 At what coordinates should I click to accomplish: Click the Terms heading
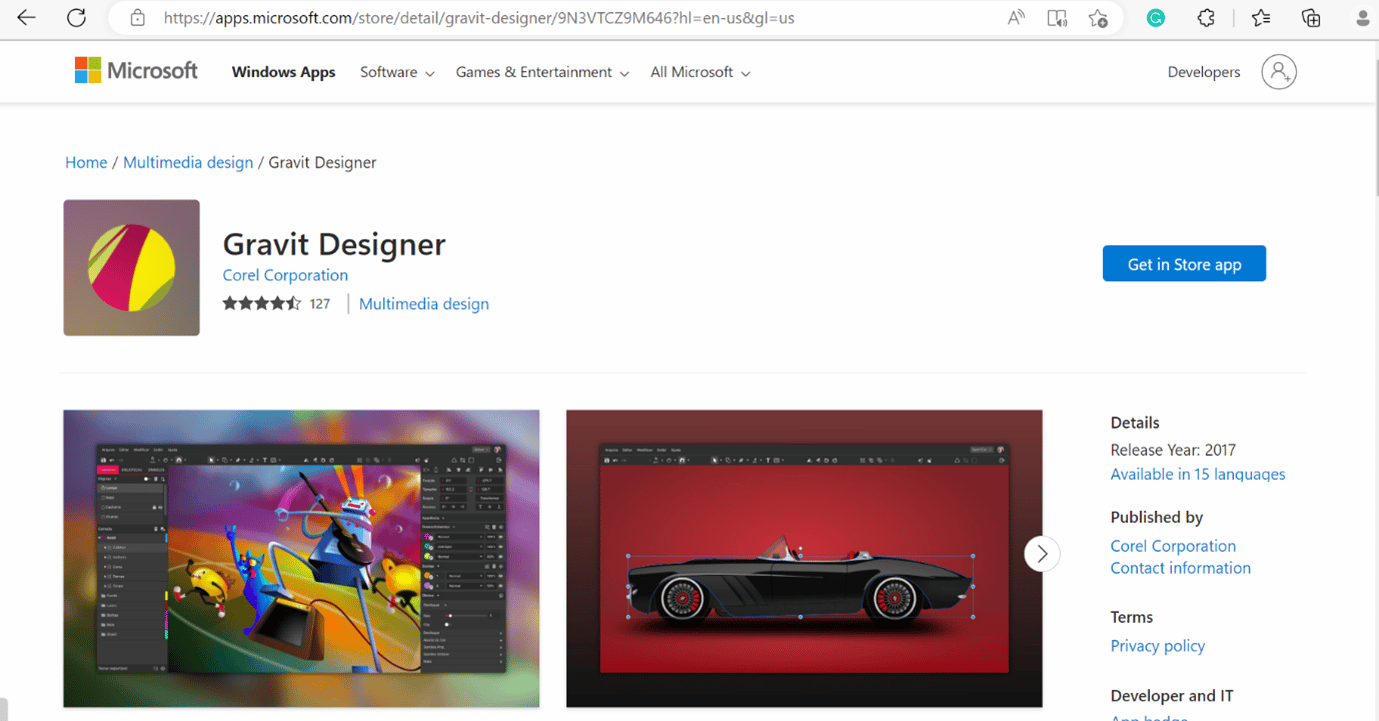1132,617
